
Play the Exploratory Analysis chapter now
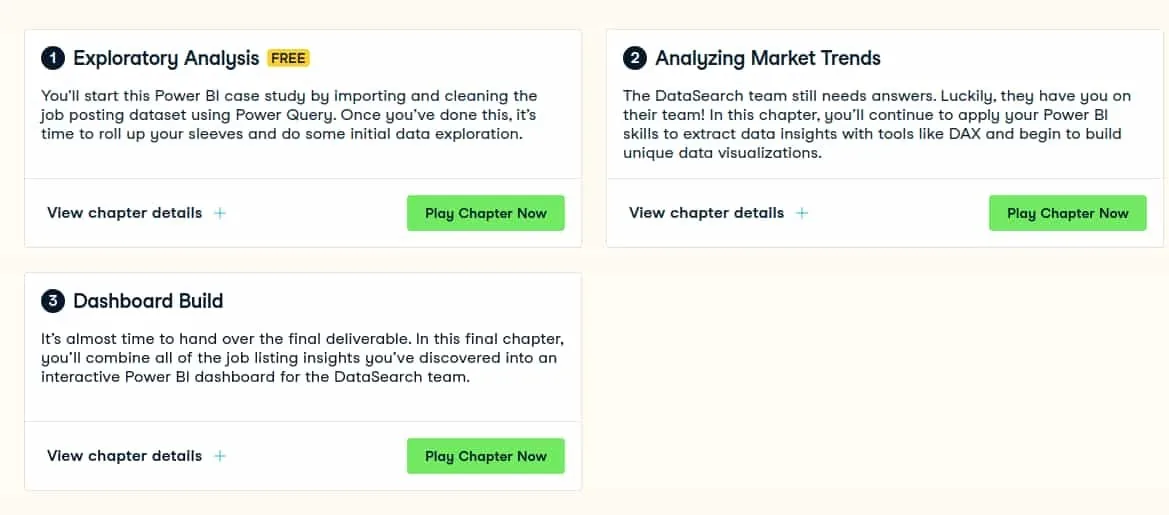pos(485,213)
